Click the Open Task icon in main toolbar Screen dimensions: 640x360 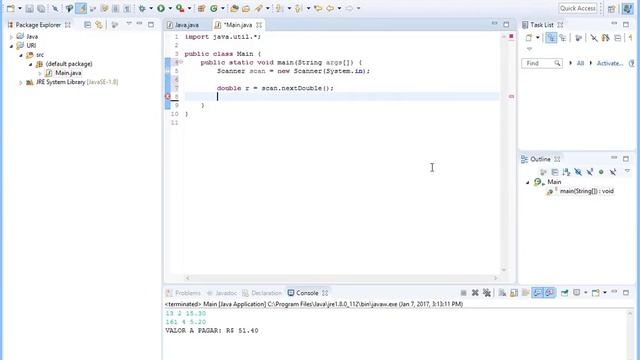coord(246,8)
